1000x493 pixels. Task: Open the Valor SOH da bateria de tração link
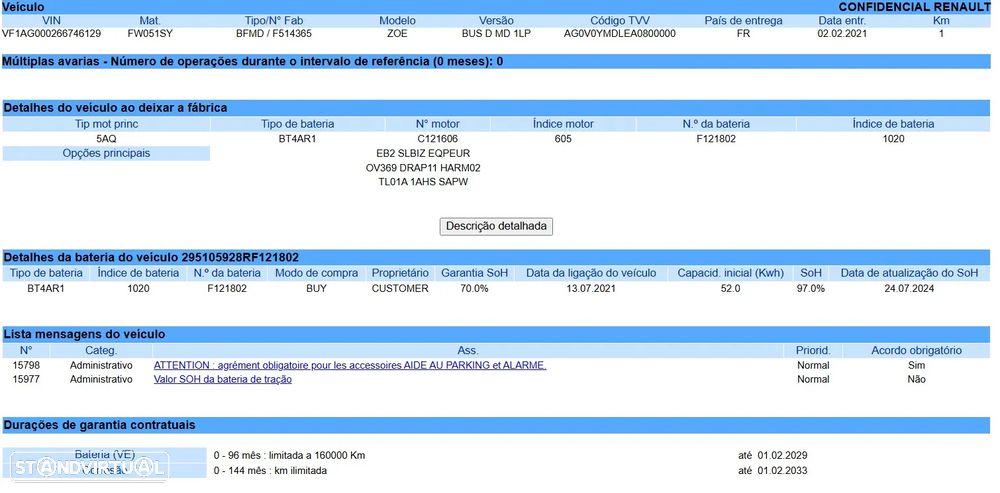pos(223,379)
